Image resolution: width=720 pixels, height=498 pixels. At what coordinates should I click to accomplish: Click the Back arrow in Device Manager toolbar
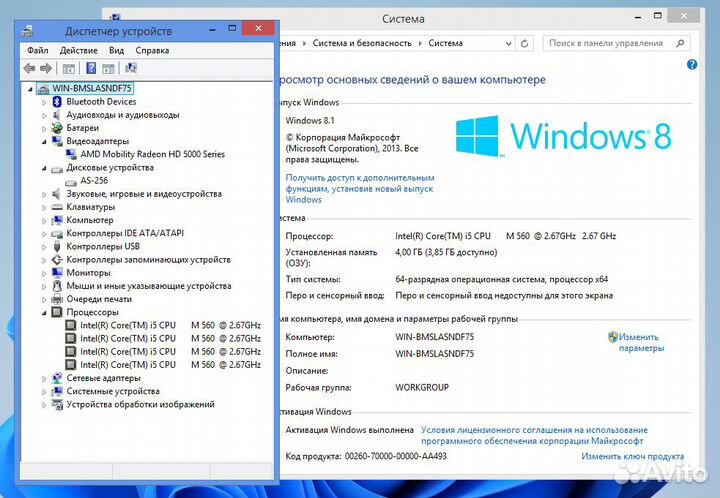pos(30,68)
